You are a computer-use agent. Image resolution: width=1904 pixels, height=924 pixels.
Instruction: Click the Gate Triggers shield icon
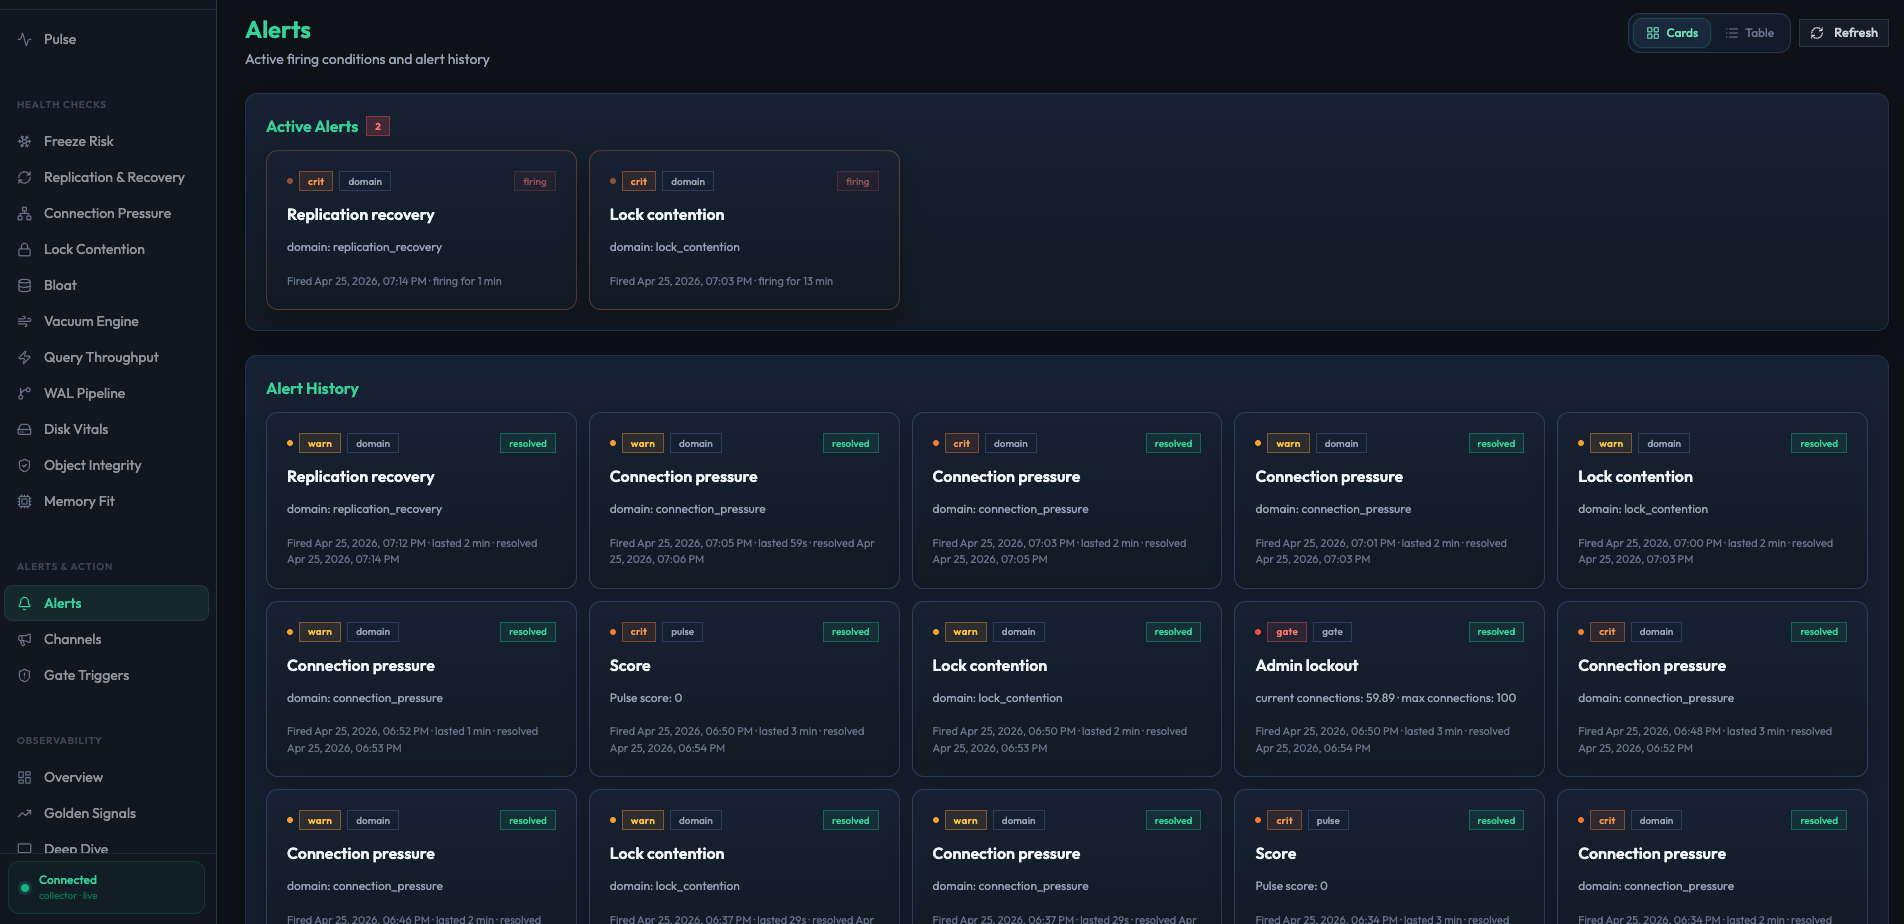click(25, 675)
